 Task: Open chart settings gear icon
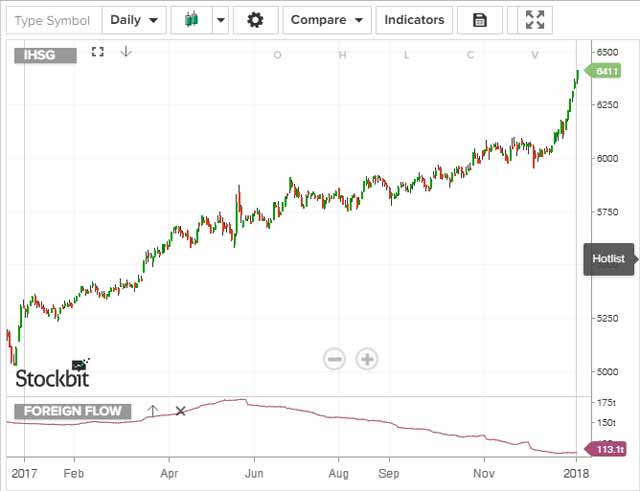coord(256,20)
